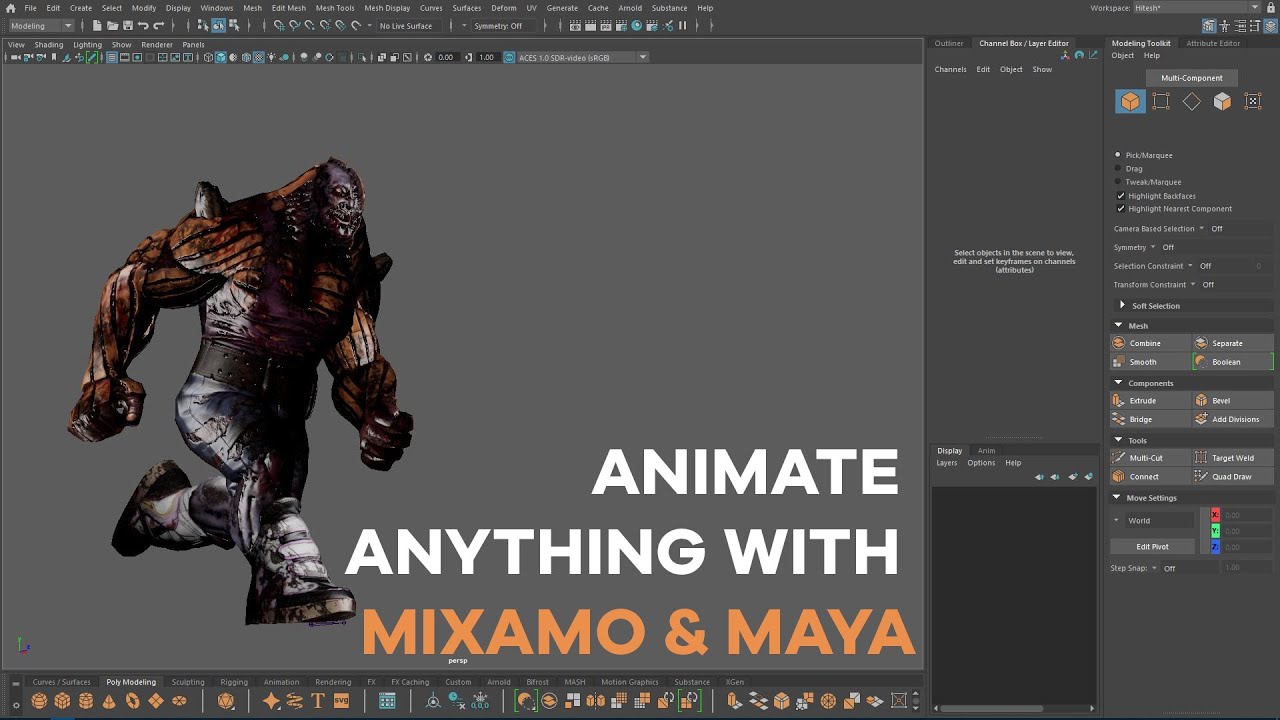Open the Deform menu
Viewport: 1280px width, 720px height.
tap(504, 8)
